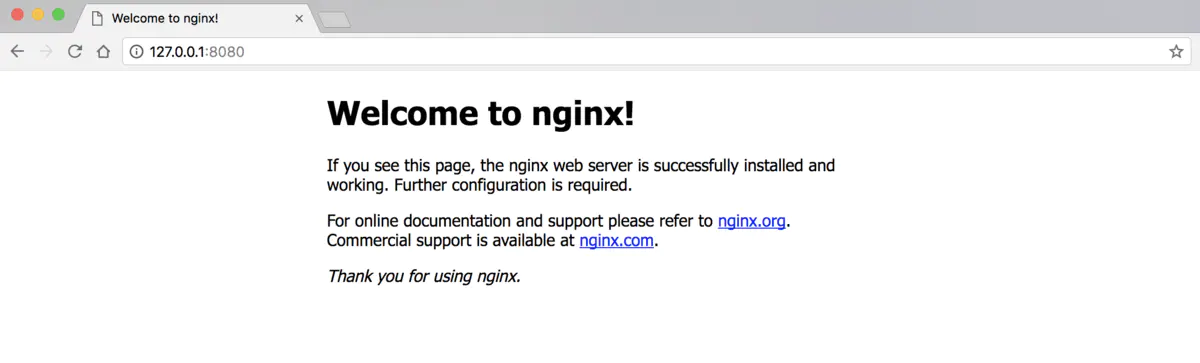This screenshot has width=1200, height=363.
Task: Minimize the window with the yellow button
Action: coord(38,15)
